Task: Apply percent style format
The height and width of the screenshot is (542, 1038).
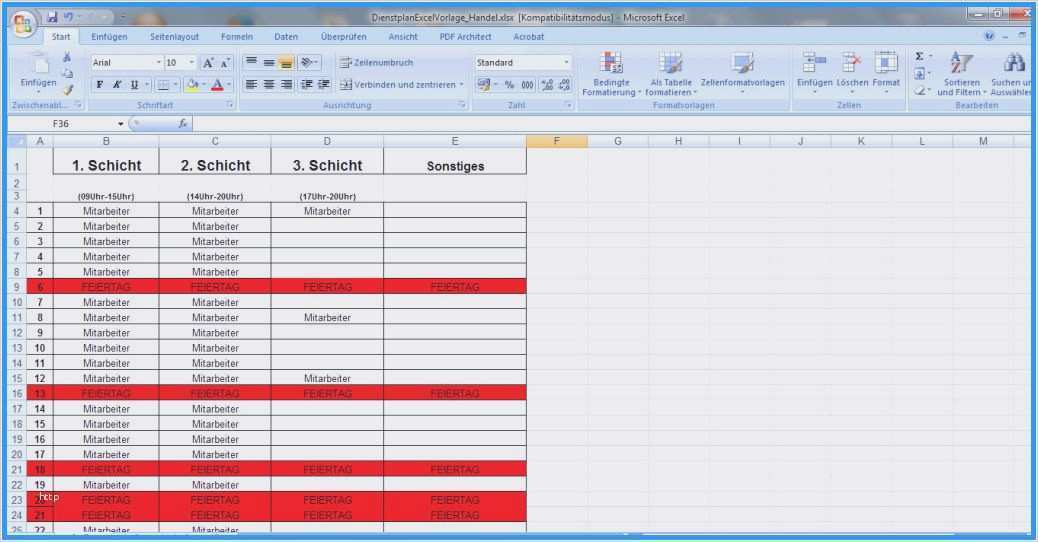Action: 509,85
